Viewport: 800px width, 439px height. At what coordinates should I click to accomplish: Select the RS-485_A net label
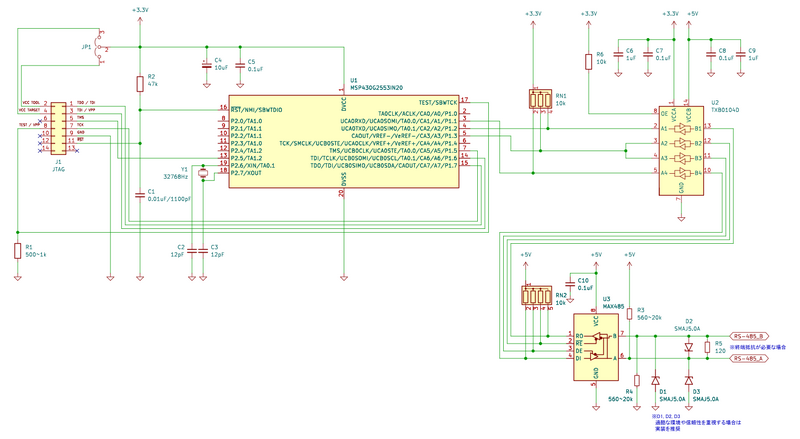750,358
